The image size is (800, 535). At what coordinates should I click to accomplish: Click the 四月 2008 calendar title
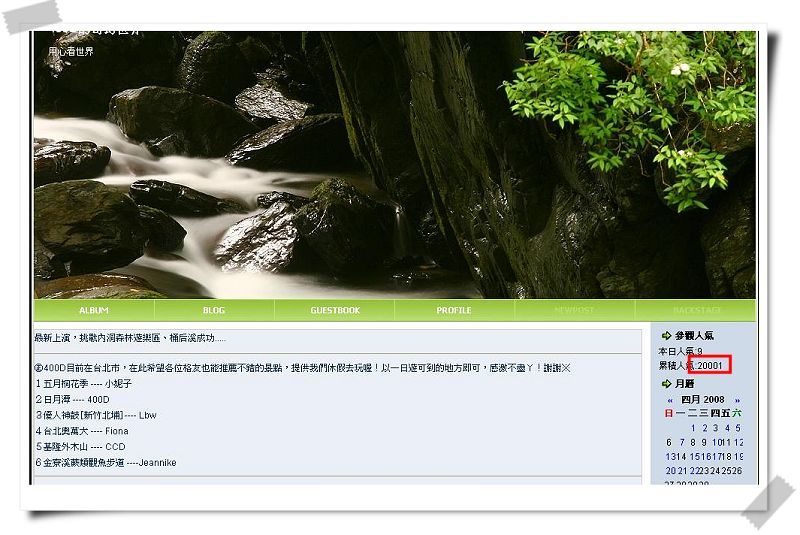[x=703, y=399]
